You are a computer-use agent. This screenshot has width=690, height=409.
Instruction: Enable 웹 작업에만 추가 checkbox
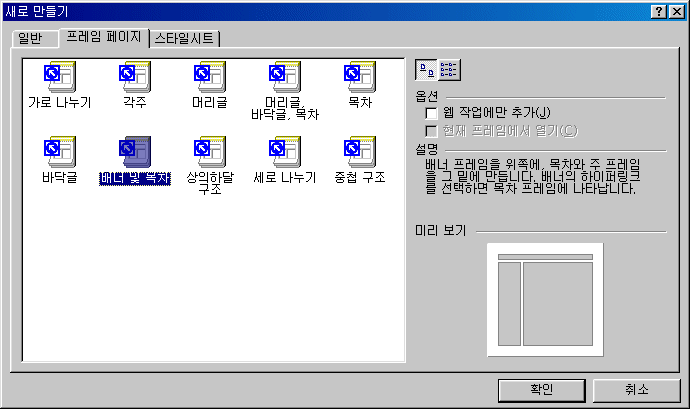click(x=431, y=114)
